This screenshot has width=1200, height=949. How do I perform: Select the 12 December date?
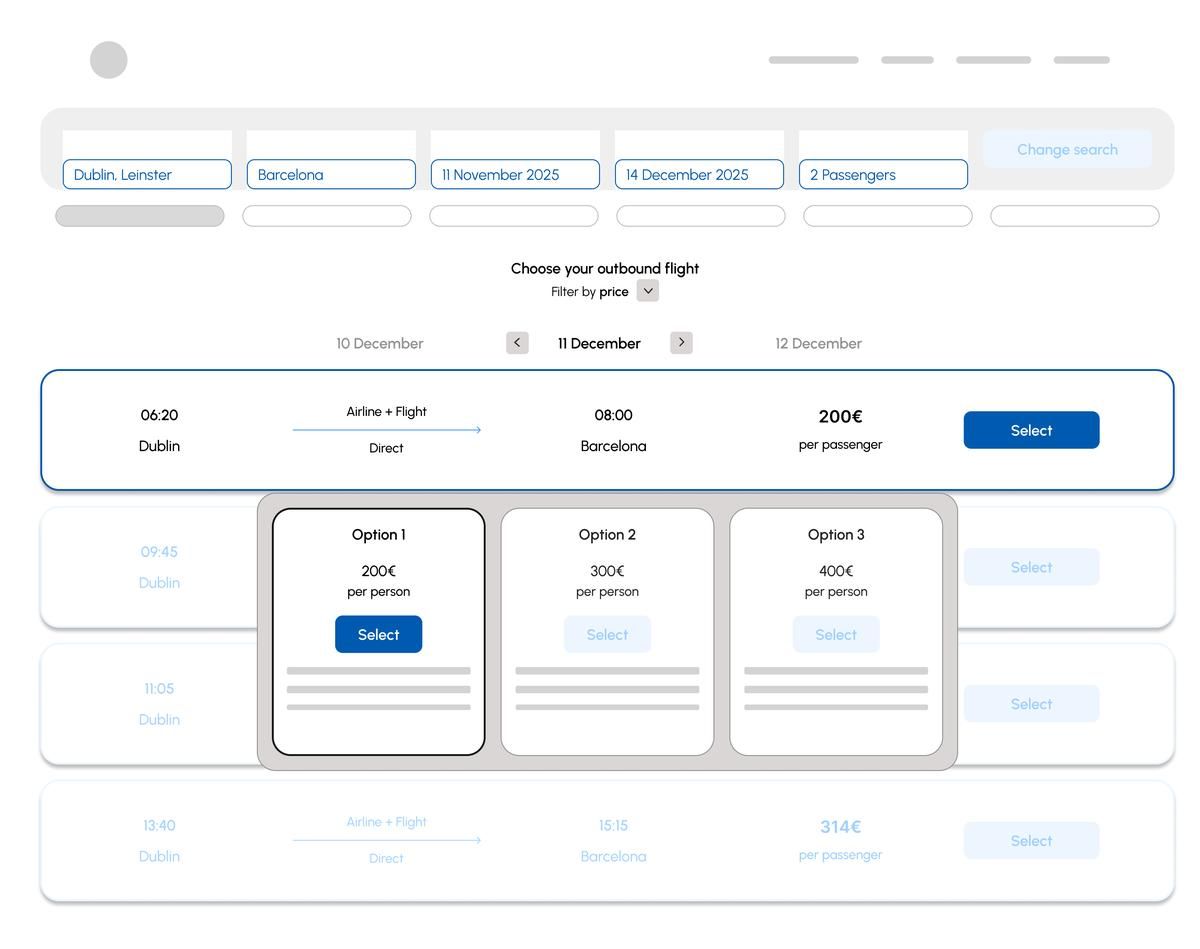(818, 343)
